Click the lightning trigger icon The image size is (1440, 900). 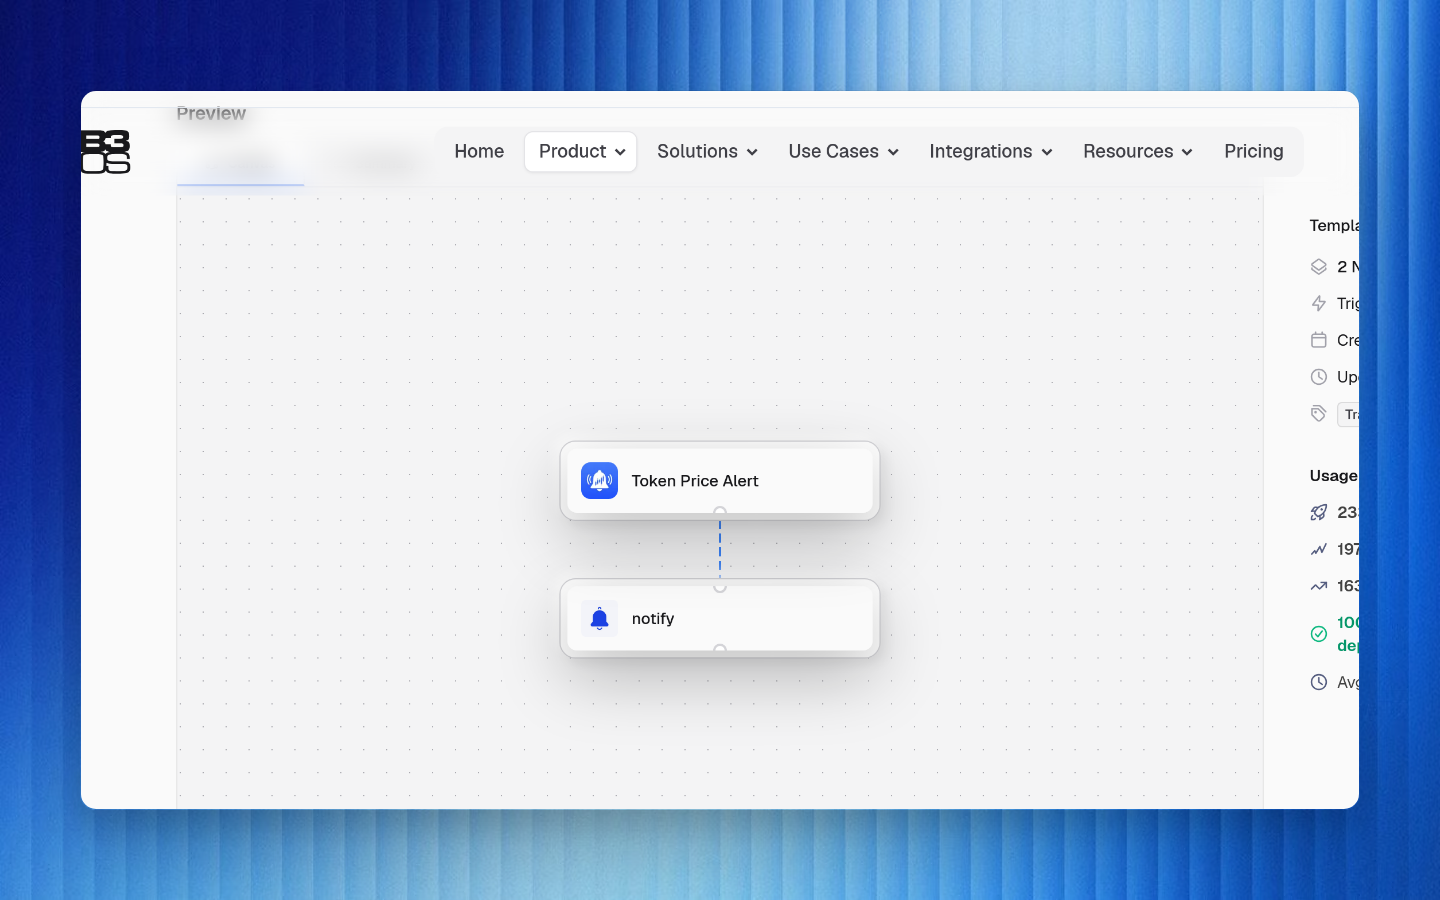[1319, 304]
